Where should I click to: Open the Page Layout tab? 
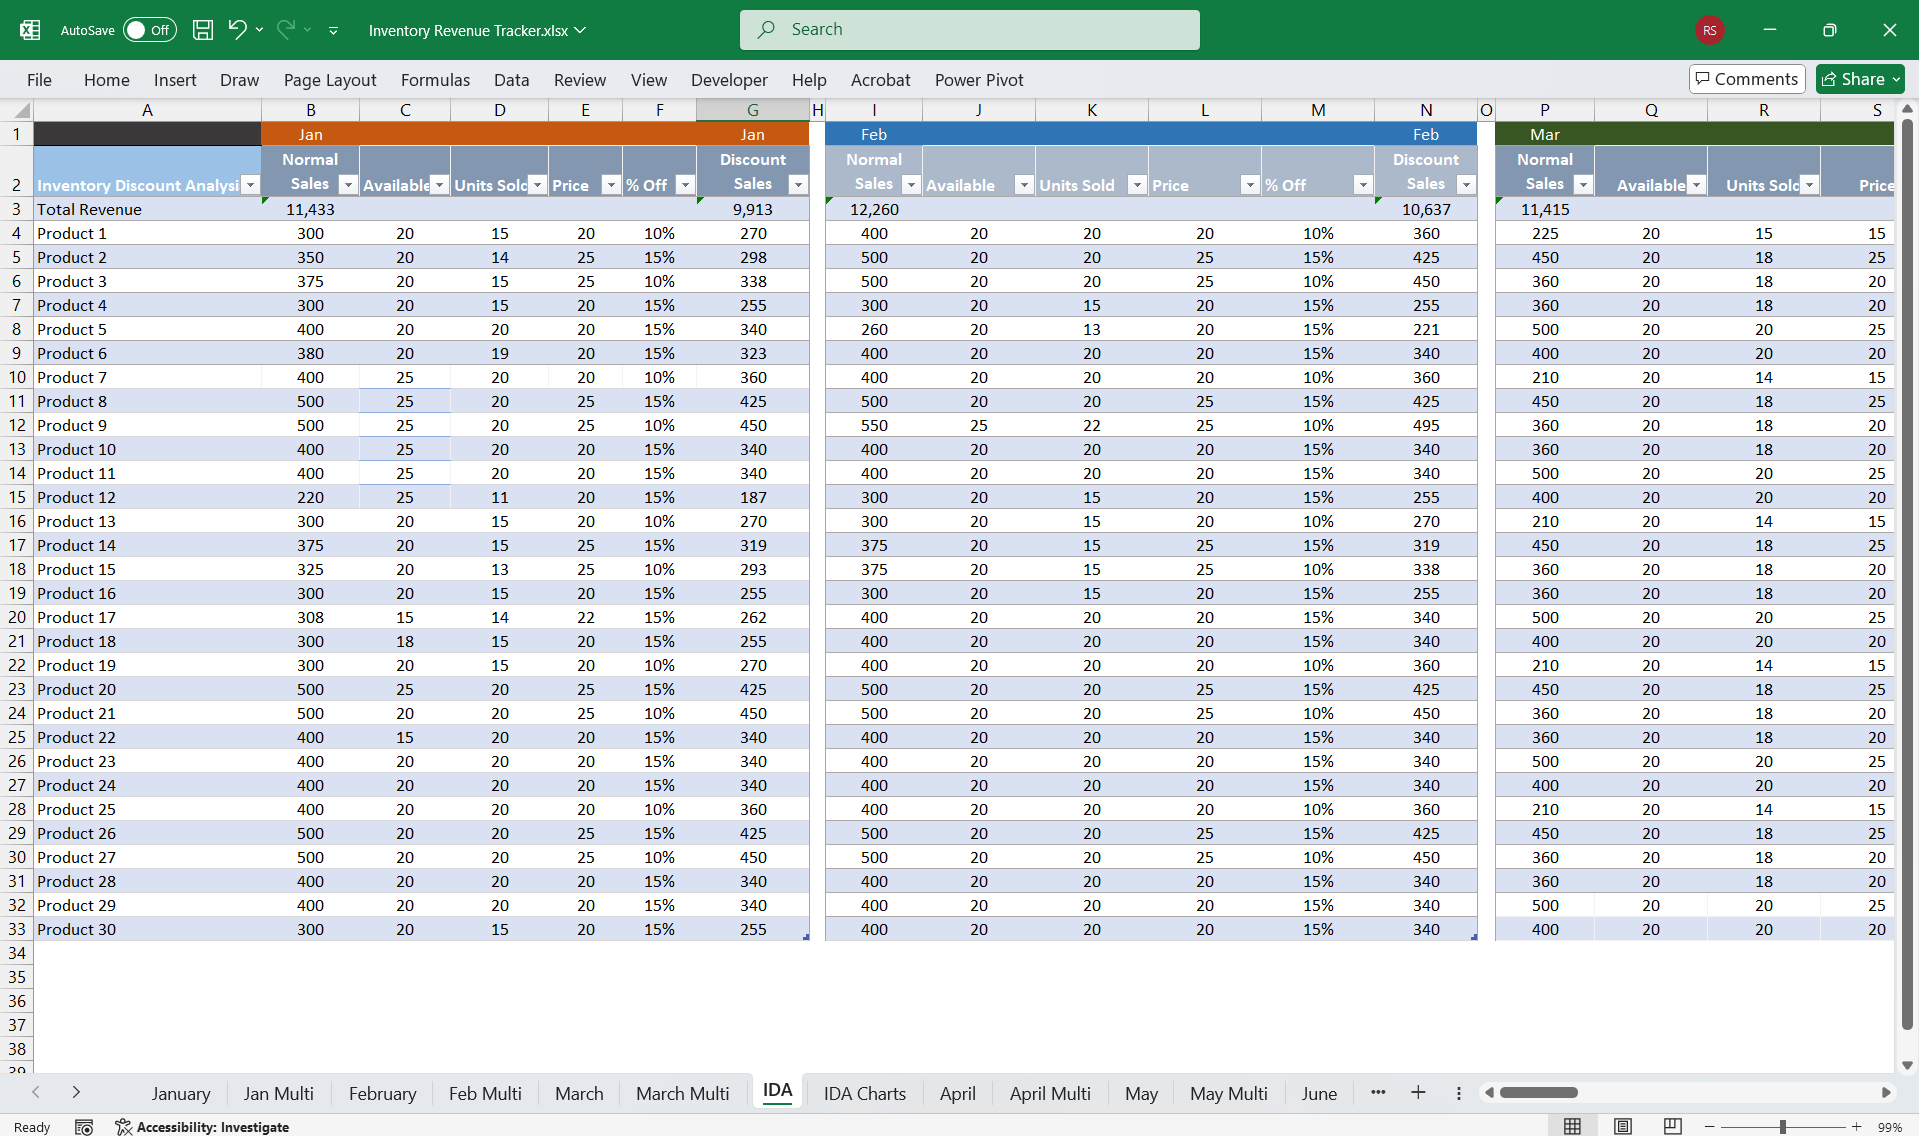click(330, 80)
